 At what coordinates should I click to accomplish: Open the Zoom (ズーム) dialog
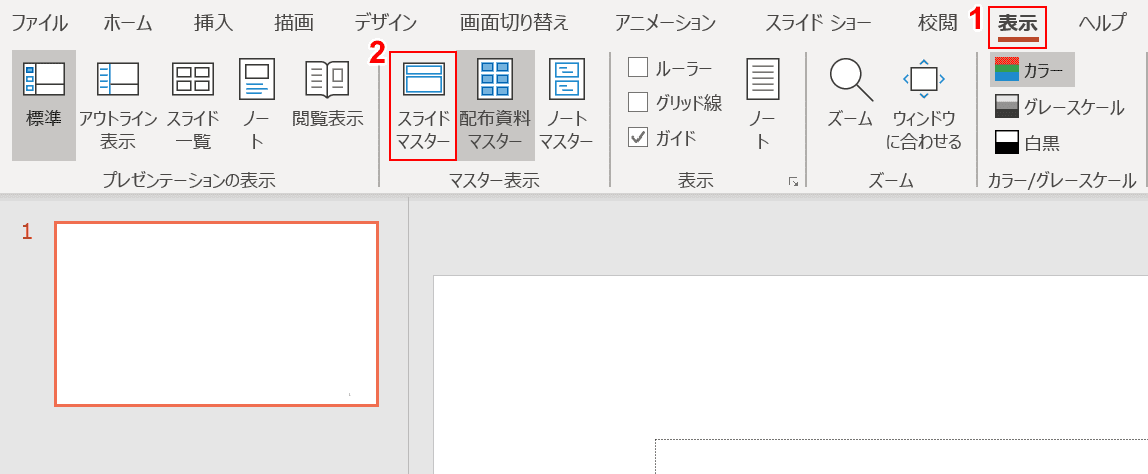coord(851,94)
